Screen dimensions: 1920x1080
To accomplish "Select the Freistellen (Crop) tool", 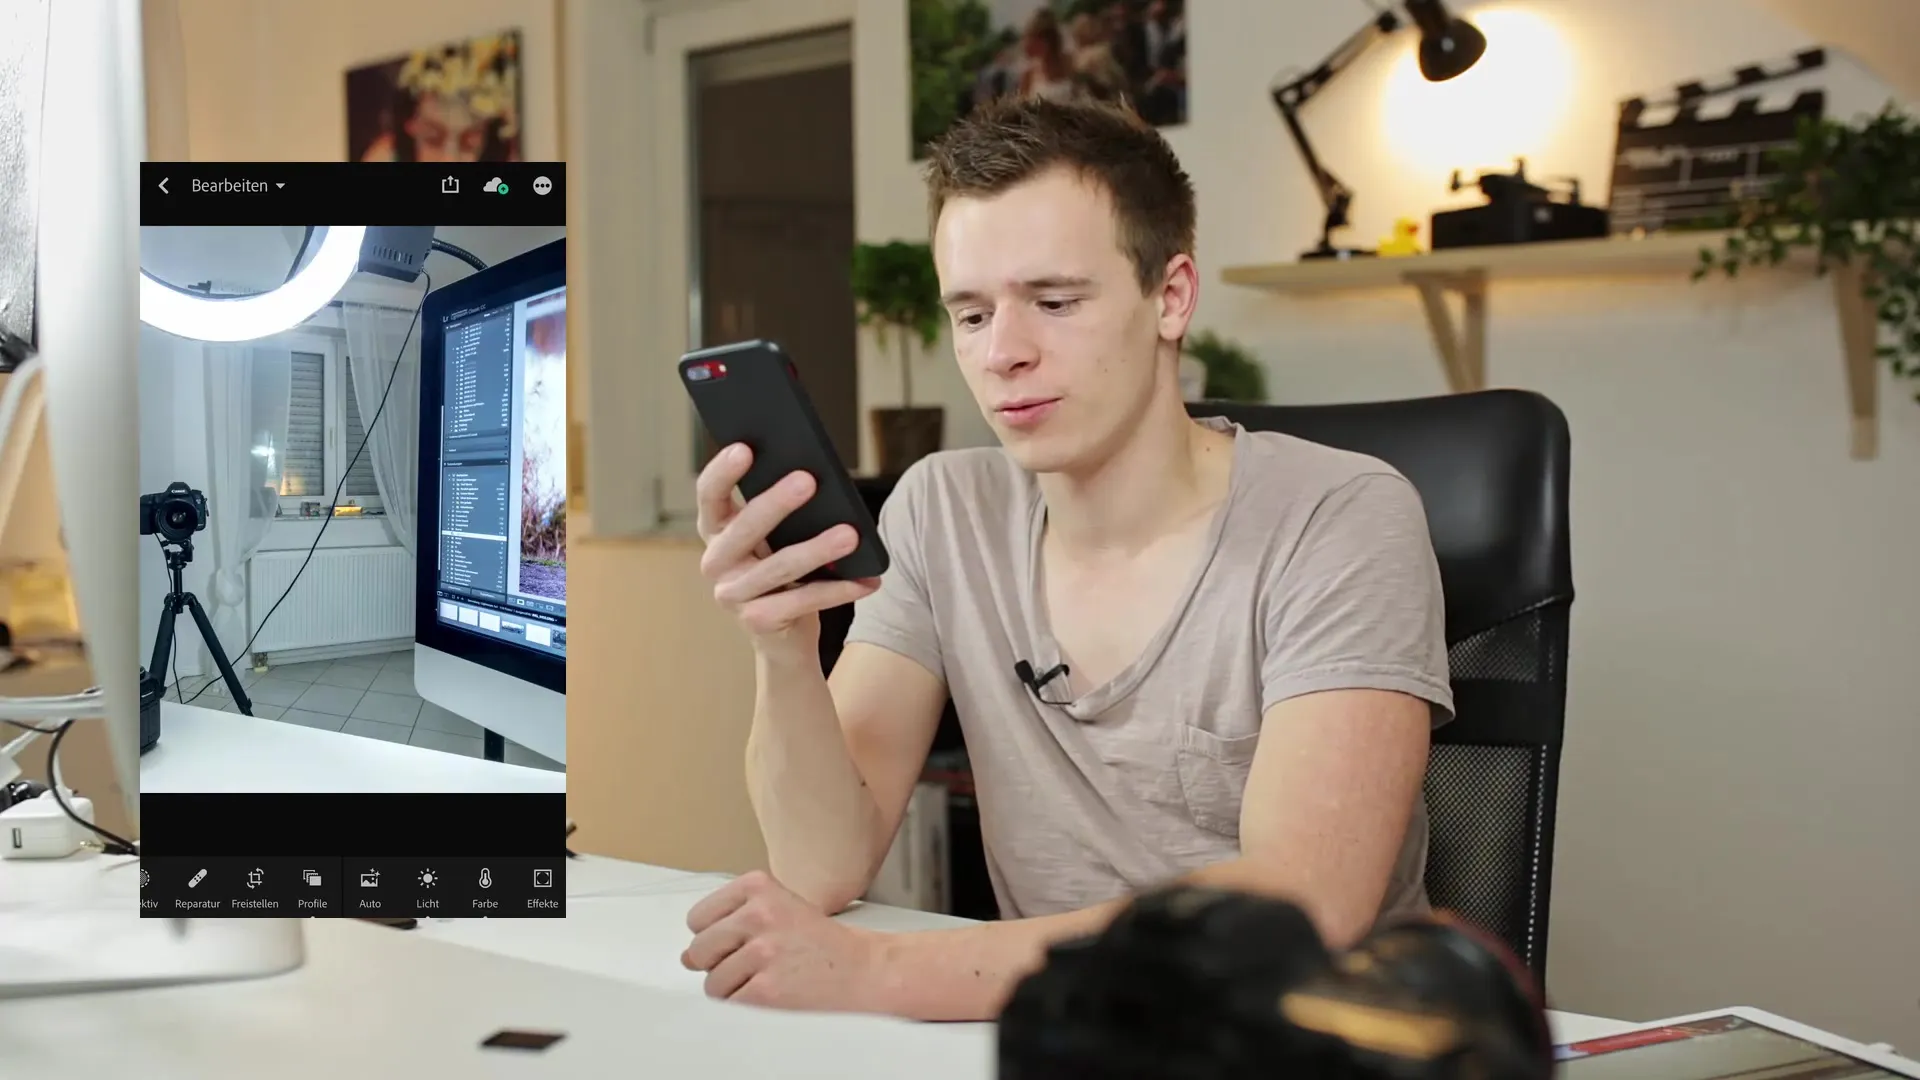I will 255,885.
